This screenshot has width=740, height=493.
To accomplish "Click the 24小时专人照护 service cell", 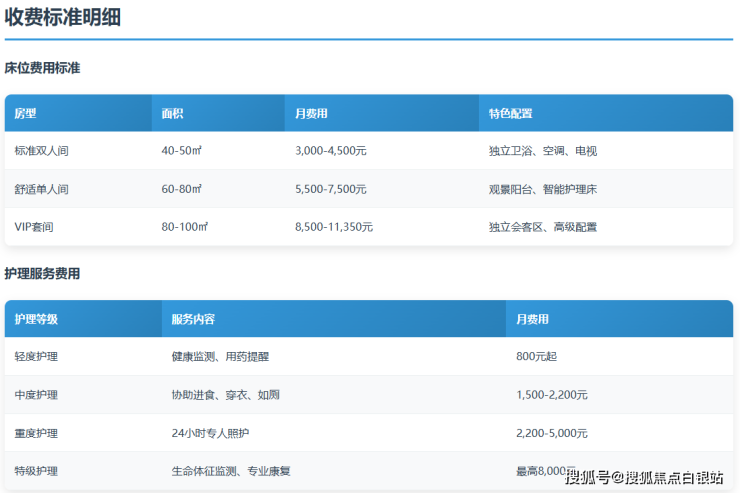I will click(x=210, y=433).
